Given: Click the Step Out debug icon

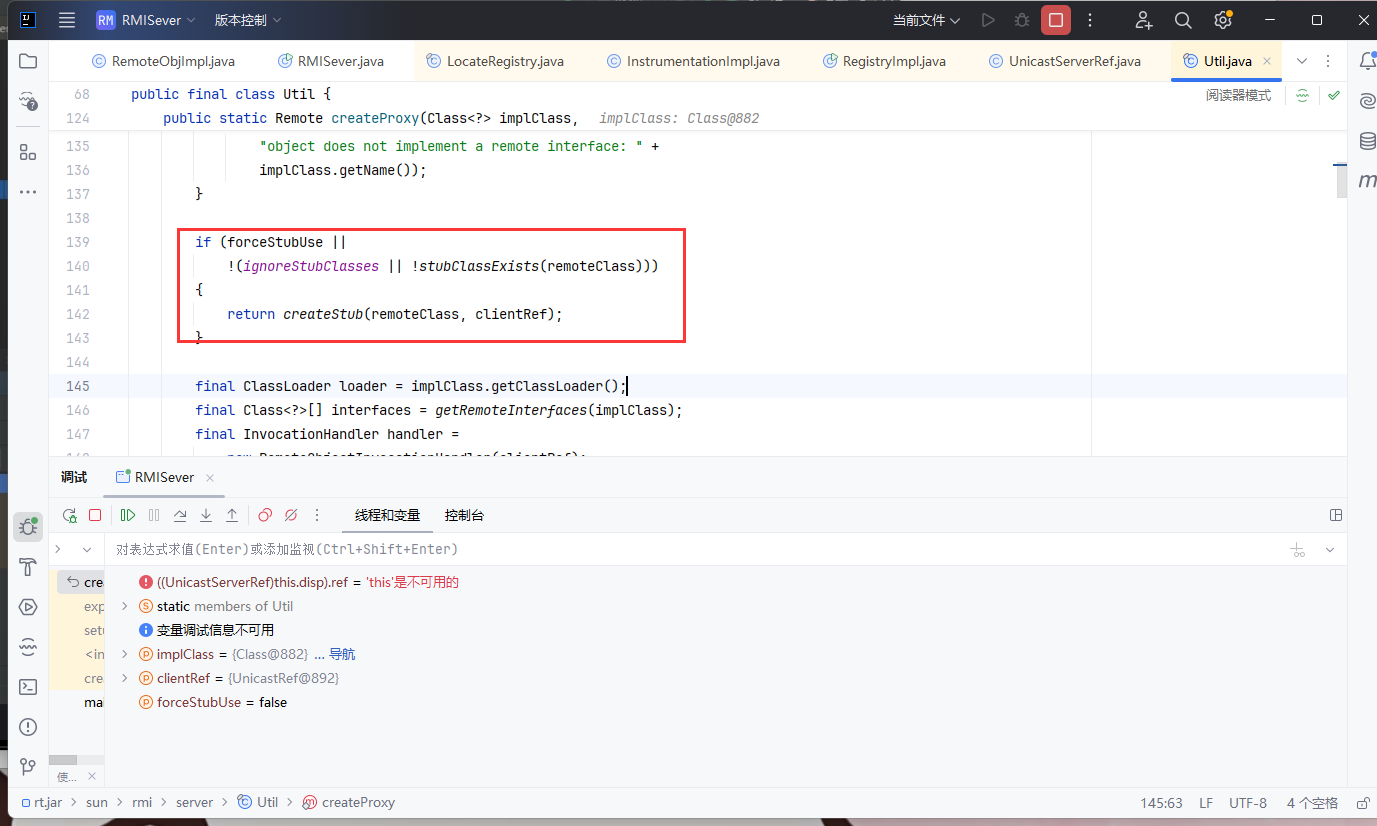Looking at the screenshot, I should click(232, 515).
